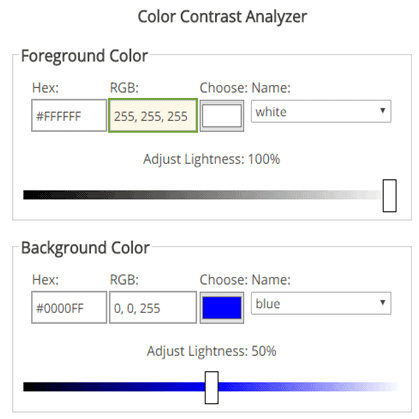419x419 pixels.
Task: Click the foreground RGB field showing 255, 255, 255
Action: click(x=153, y=116)
